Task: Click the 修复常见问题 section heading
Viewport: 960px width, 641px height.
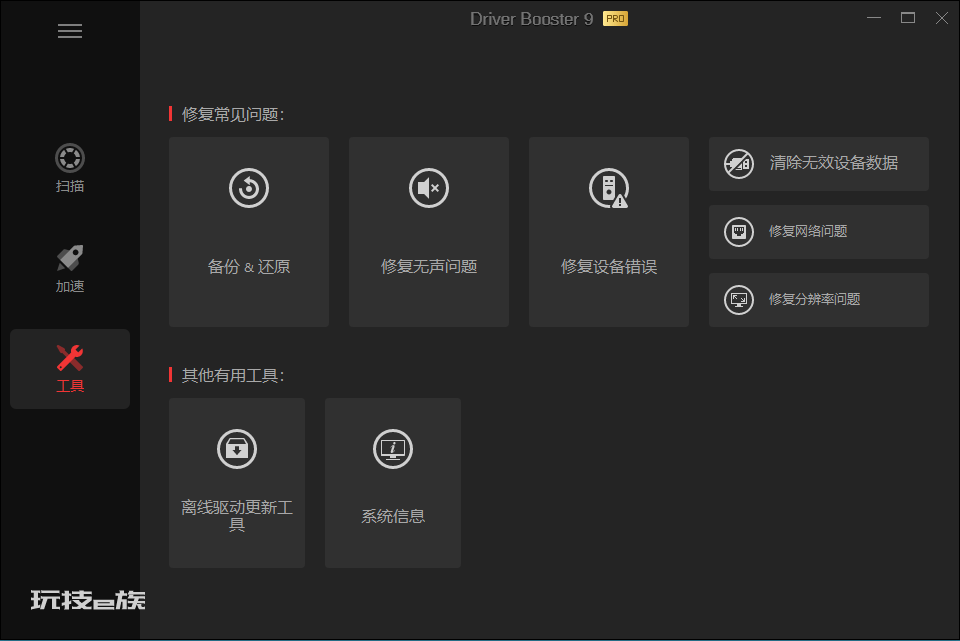Action: (233, 114)
